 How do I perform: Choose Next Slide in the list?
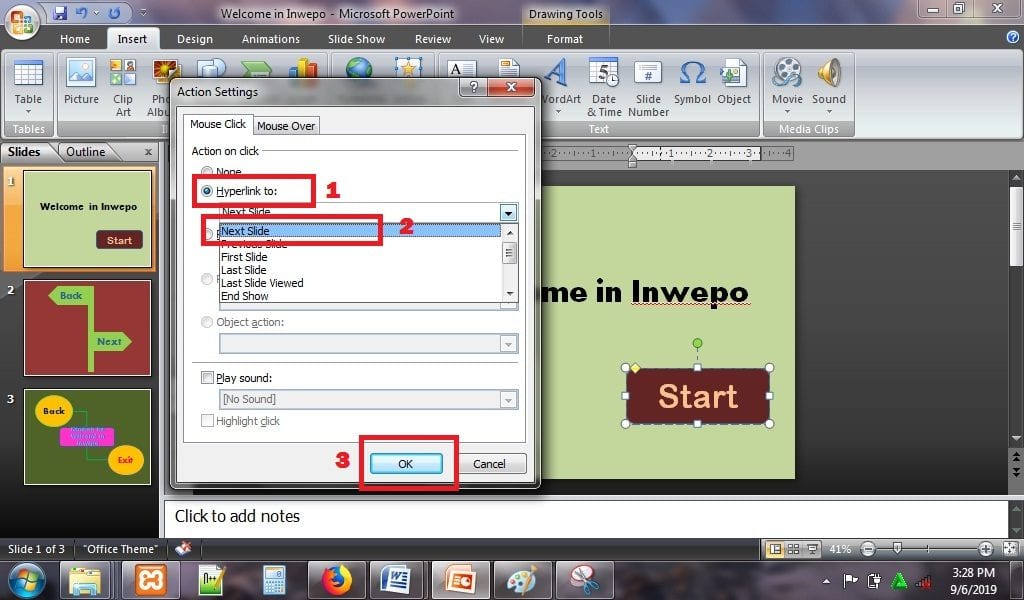[x=360, y=230]
